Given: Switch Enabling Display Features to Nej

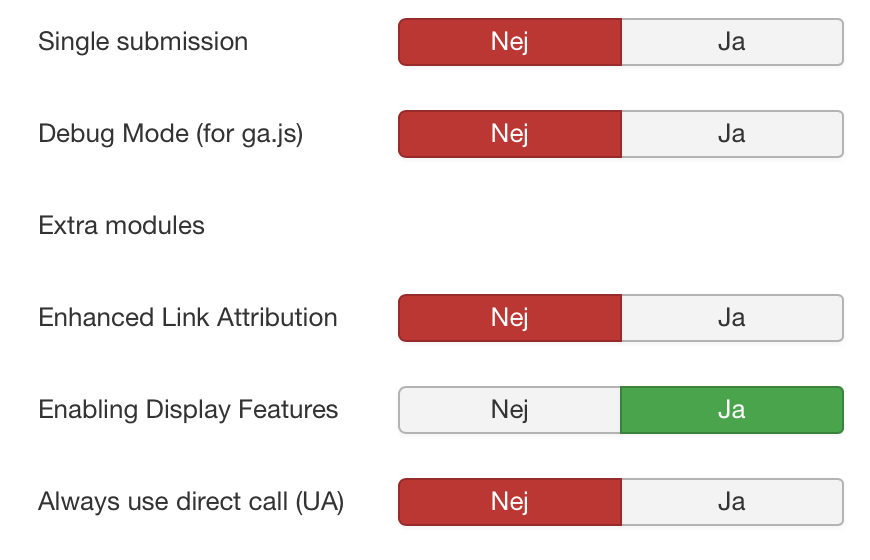Looking at the screenshot, I should (x=510, y=410).
